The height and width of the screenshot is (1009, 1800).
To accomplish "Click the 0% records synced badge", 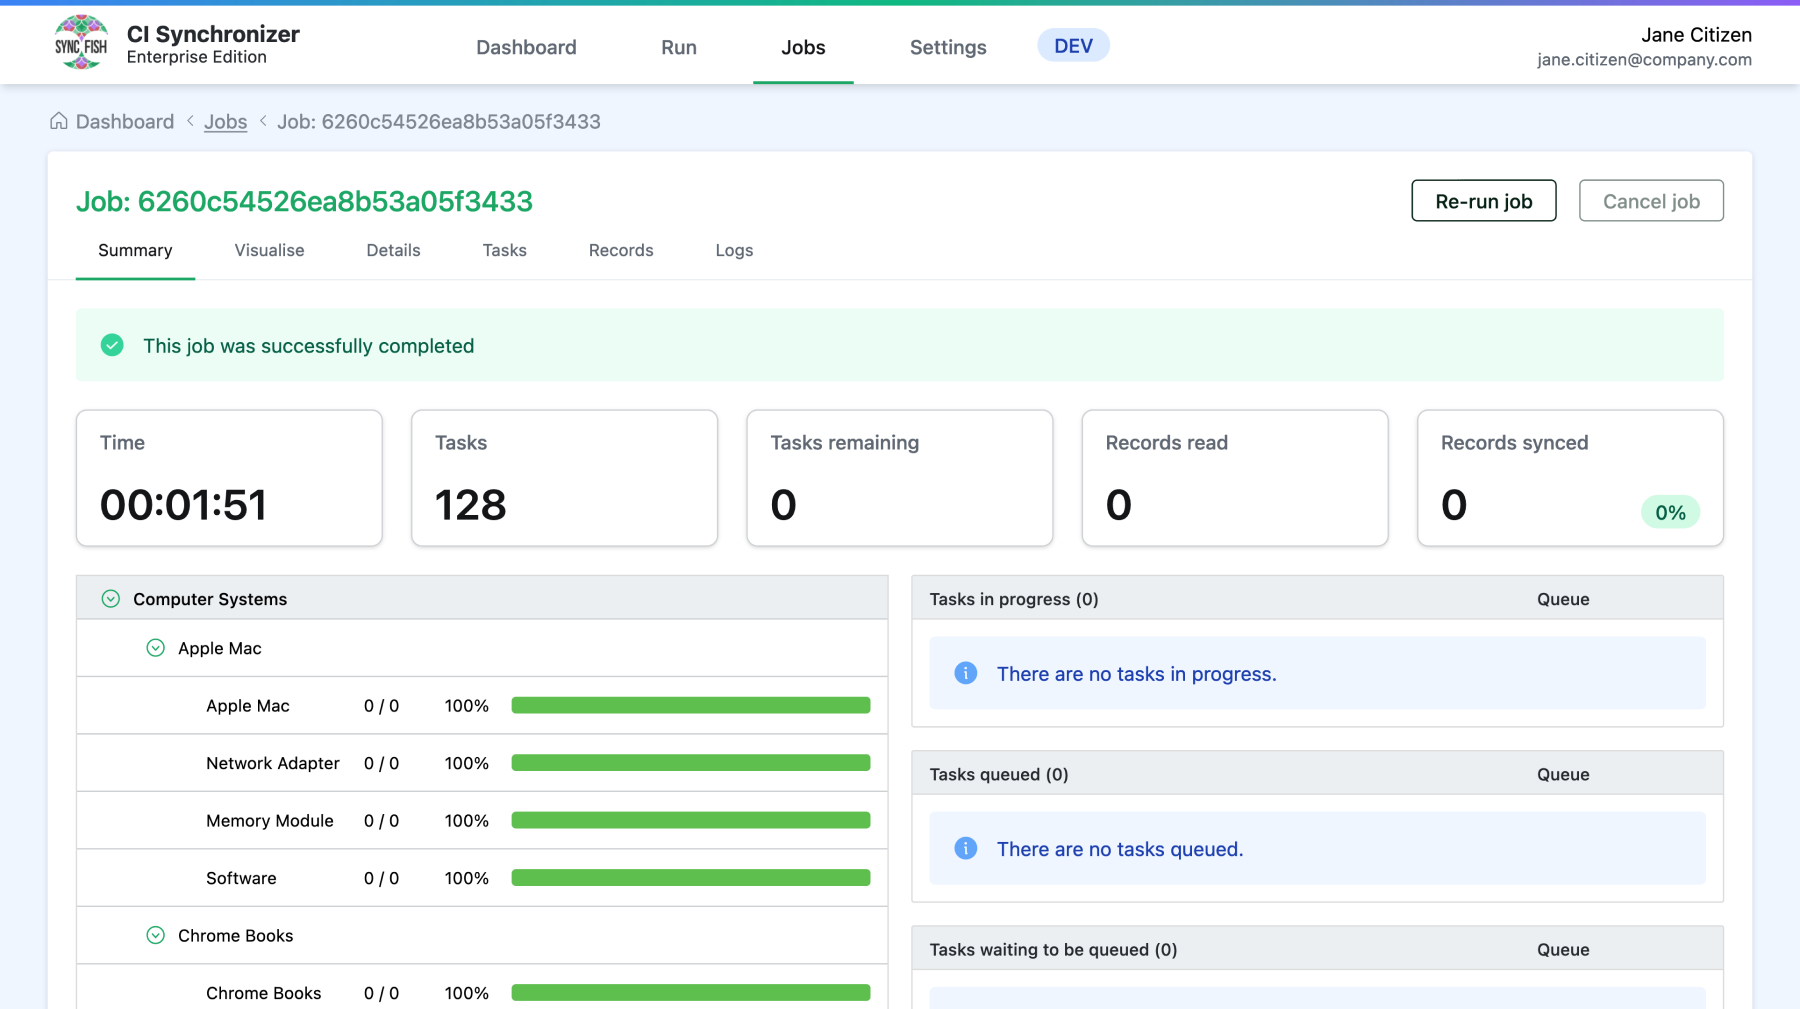I will 1669,512.
